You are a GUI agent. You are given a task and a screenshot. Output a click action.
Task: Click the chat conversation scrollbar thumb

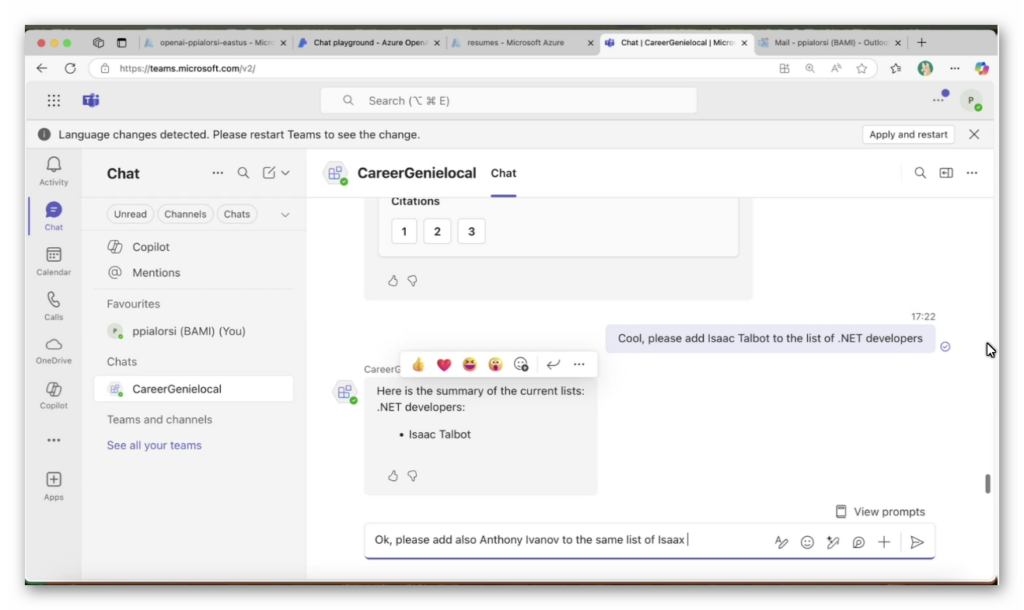[987, 484]
